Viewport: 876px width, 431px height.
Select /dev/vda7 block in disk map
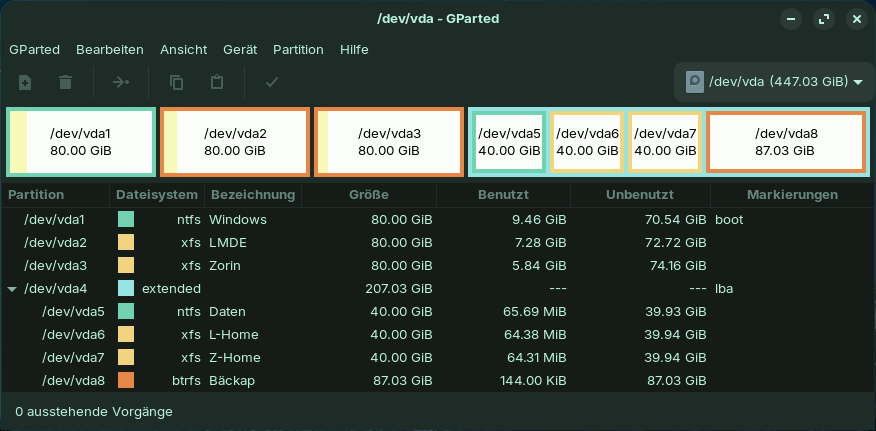pyautogui.click(x=665, y=142)
